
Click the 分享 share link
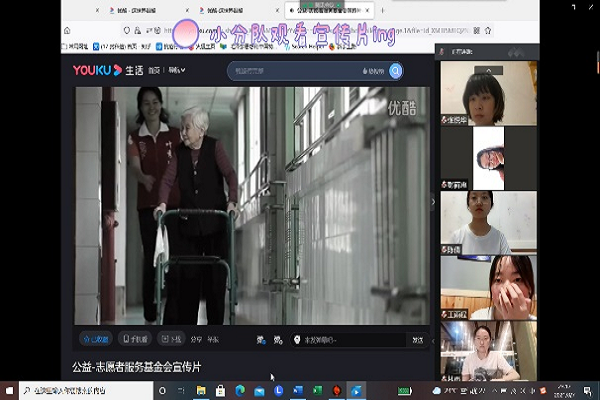196,339
